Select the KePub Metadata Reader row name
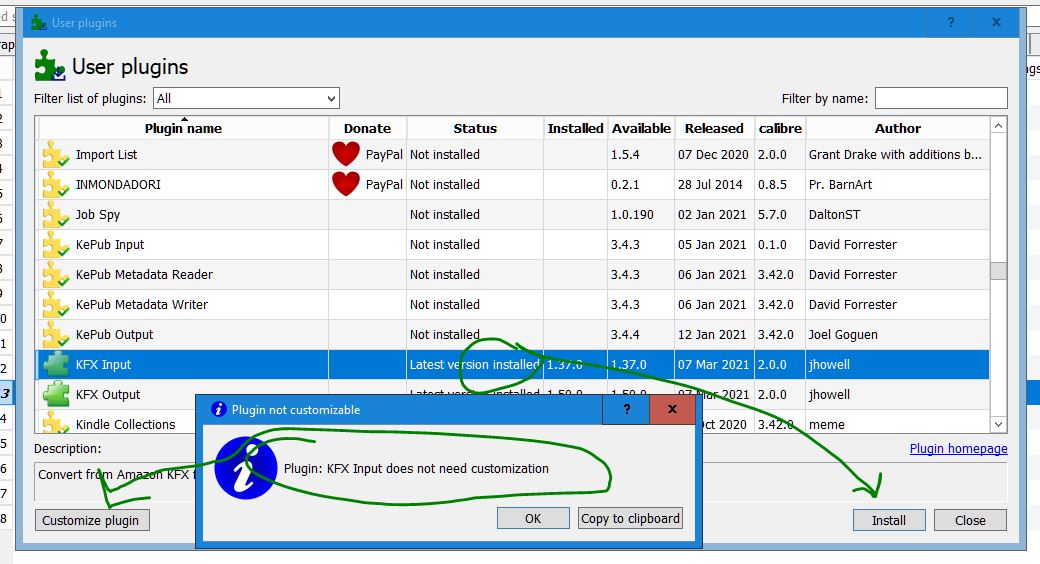1040x564 pixels. point(144,274)
